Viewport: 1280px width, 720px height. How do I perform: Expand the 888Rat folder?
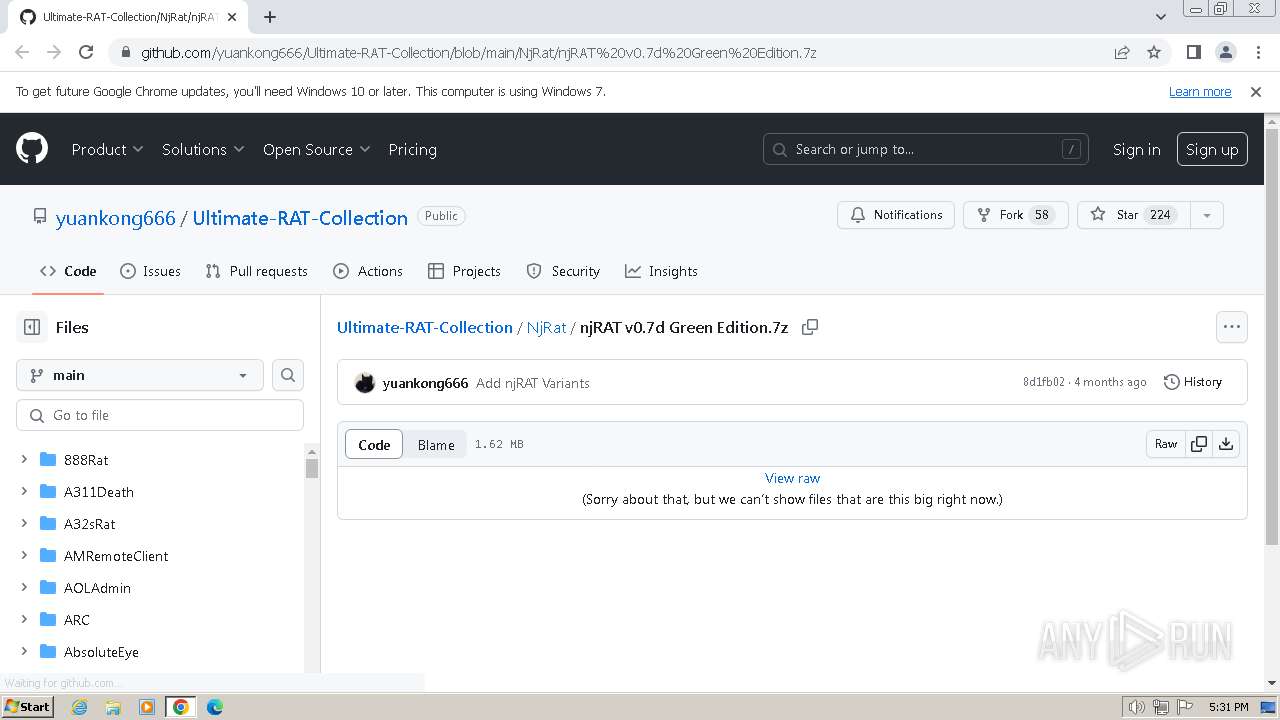tap(24, 460)
